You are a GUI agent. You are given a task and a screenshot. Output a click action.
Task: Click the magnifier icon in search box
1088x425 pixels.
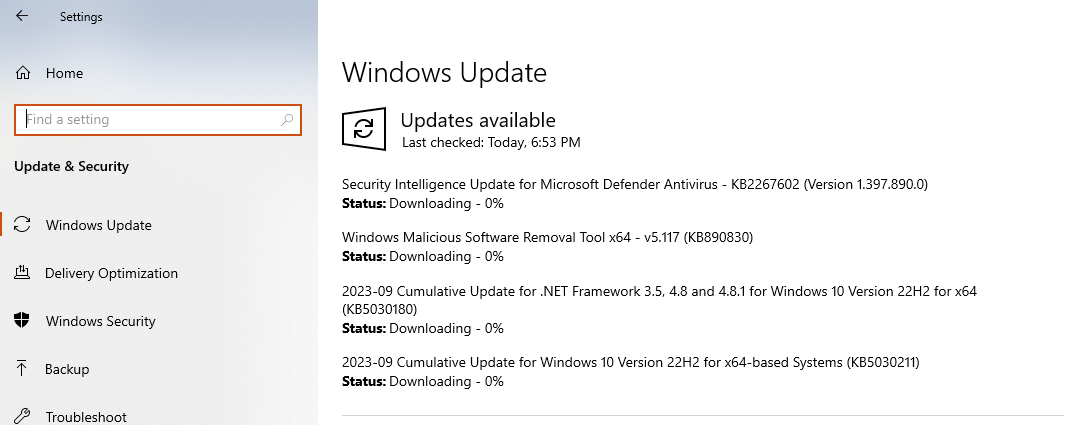tap(287, 119)
